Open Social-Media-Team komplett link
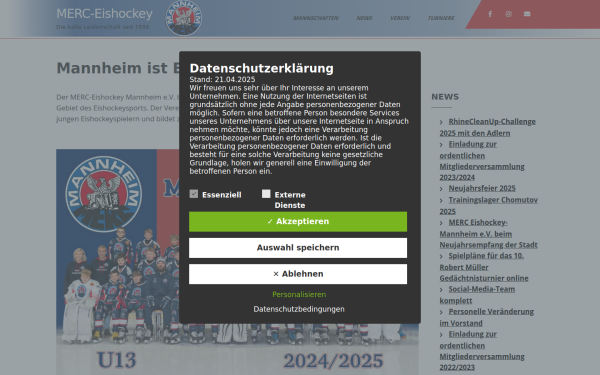 pos(477,295)
